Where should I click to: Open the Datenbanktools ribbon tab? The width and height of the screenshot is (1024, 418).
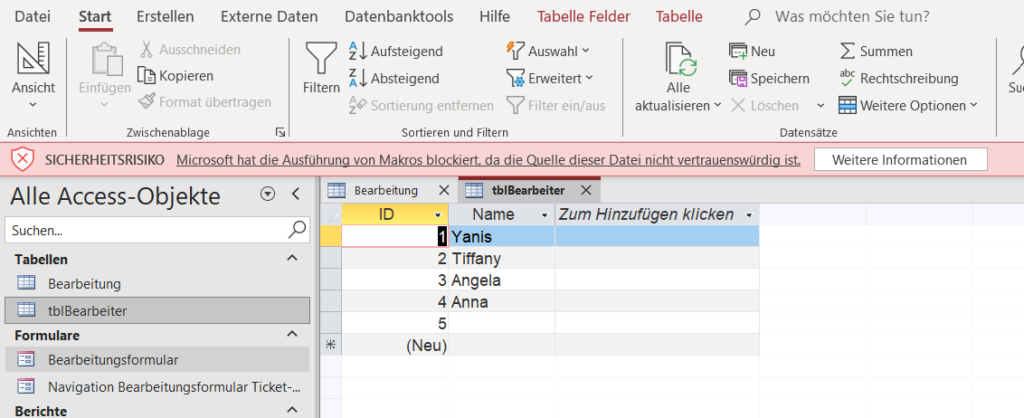pos(398,16)
